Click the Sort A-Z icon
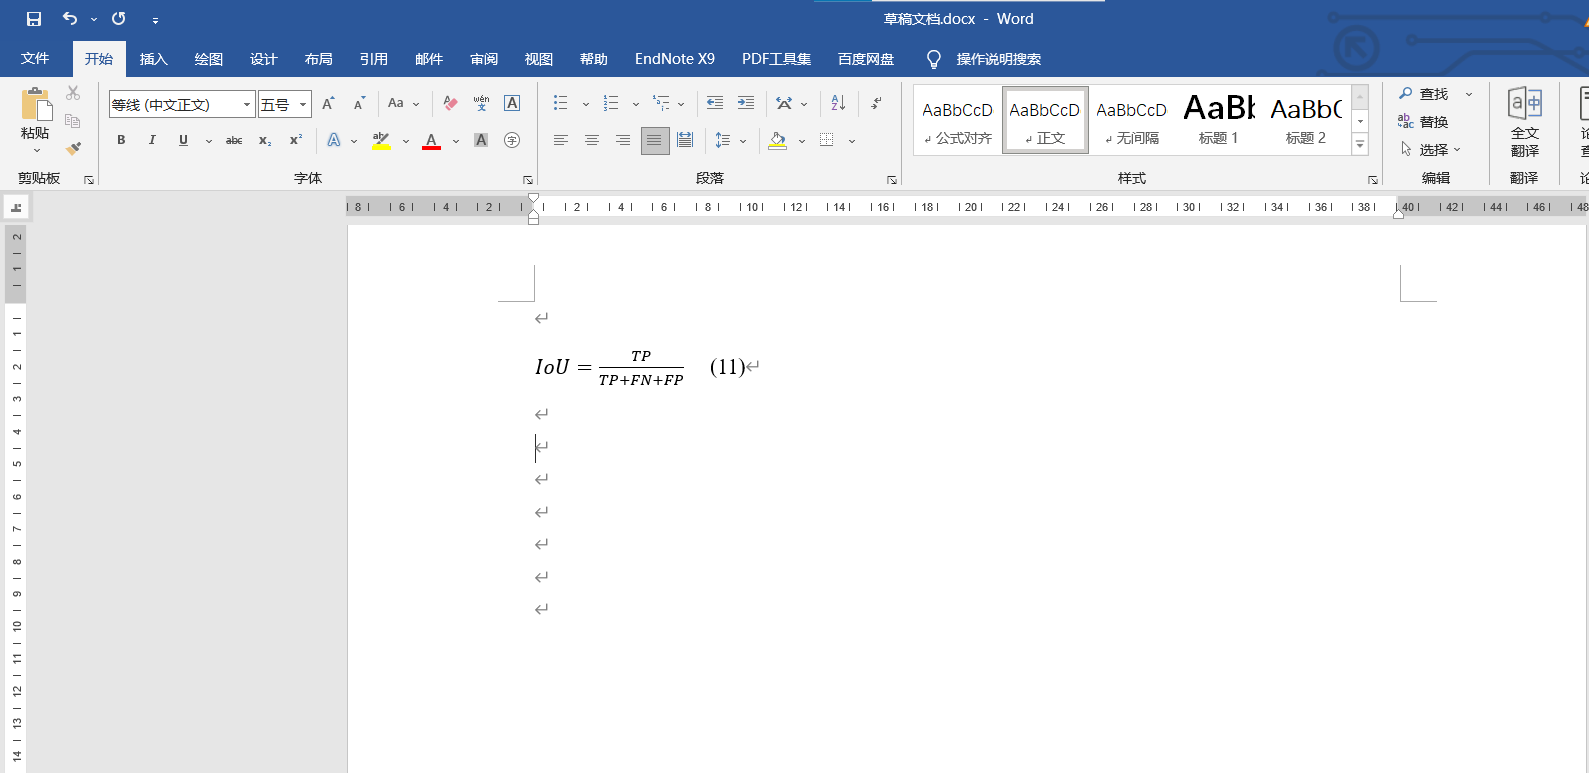This screenshot has height=773, width=1589. [x=838, y=103]
